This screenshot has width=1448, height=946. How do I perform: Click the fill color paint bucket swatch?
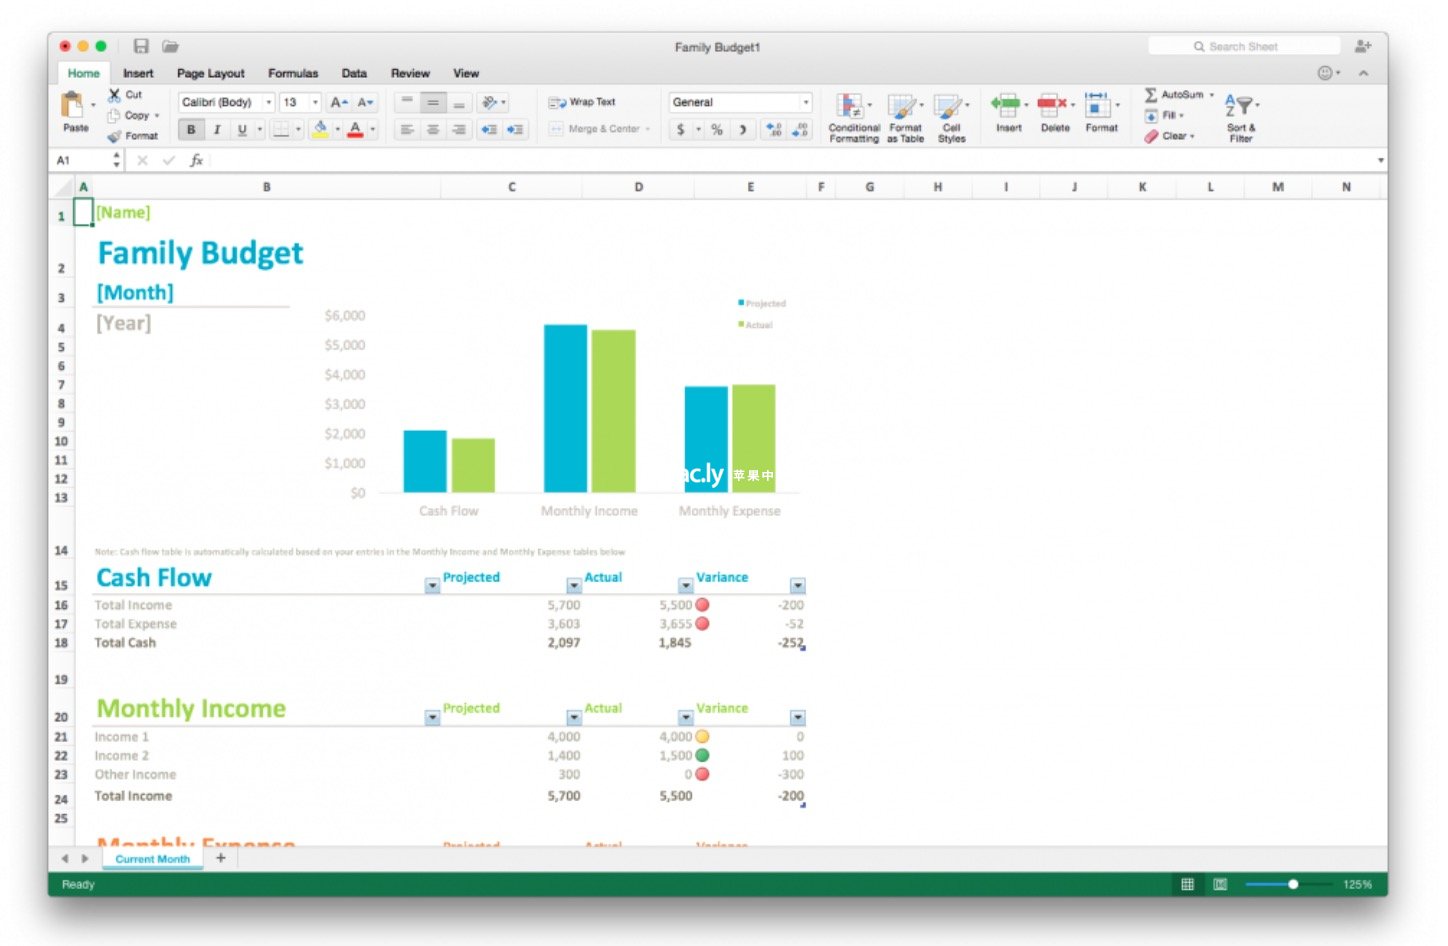pyautogui.click(x=320, y=129)
